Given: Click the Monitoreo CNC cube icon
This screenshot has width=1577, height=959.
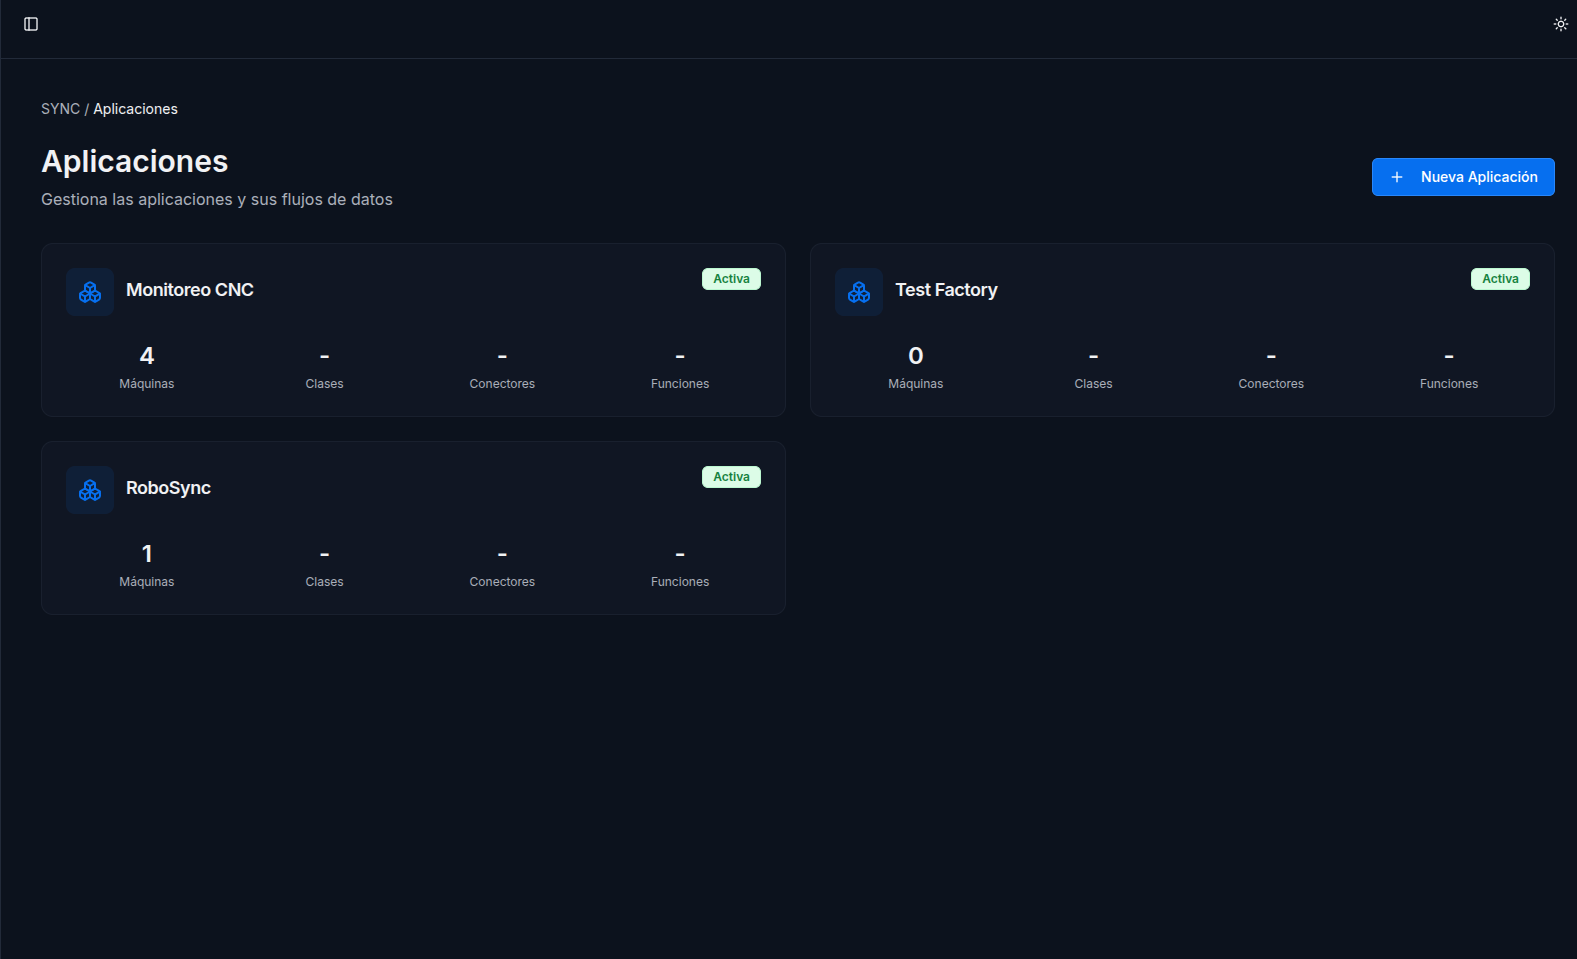Looking at the screenshot, I should [90, 292].
